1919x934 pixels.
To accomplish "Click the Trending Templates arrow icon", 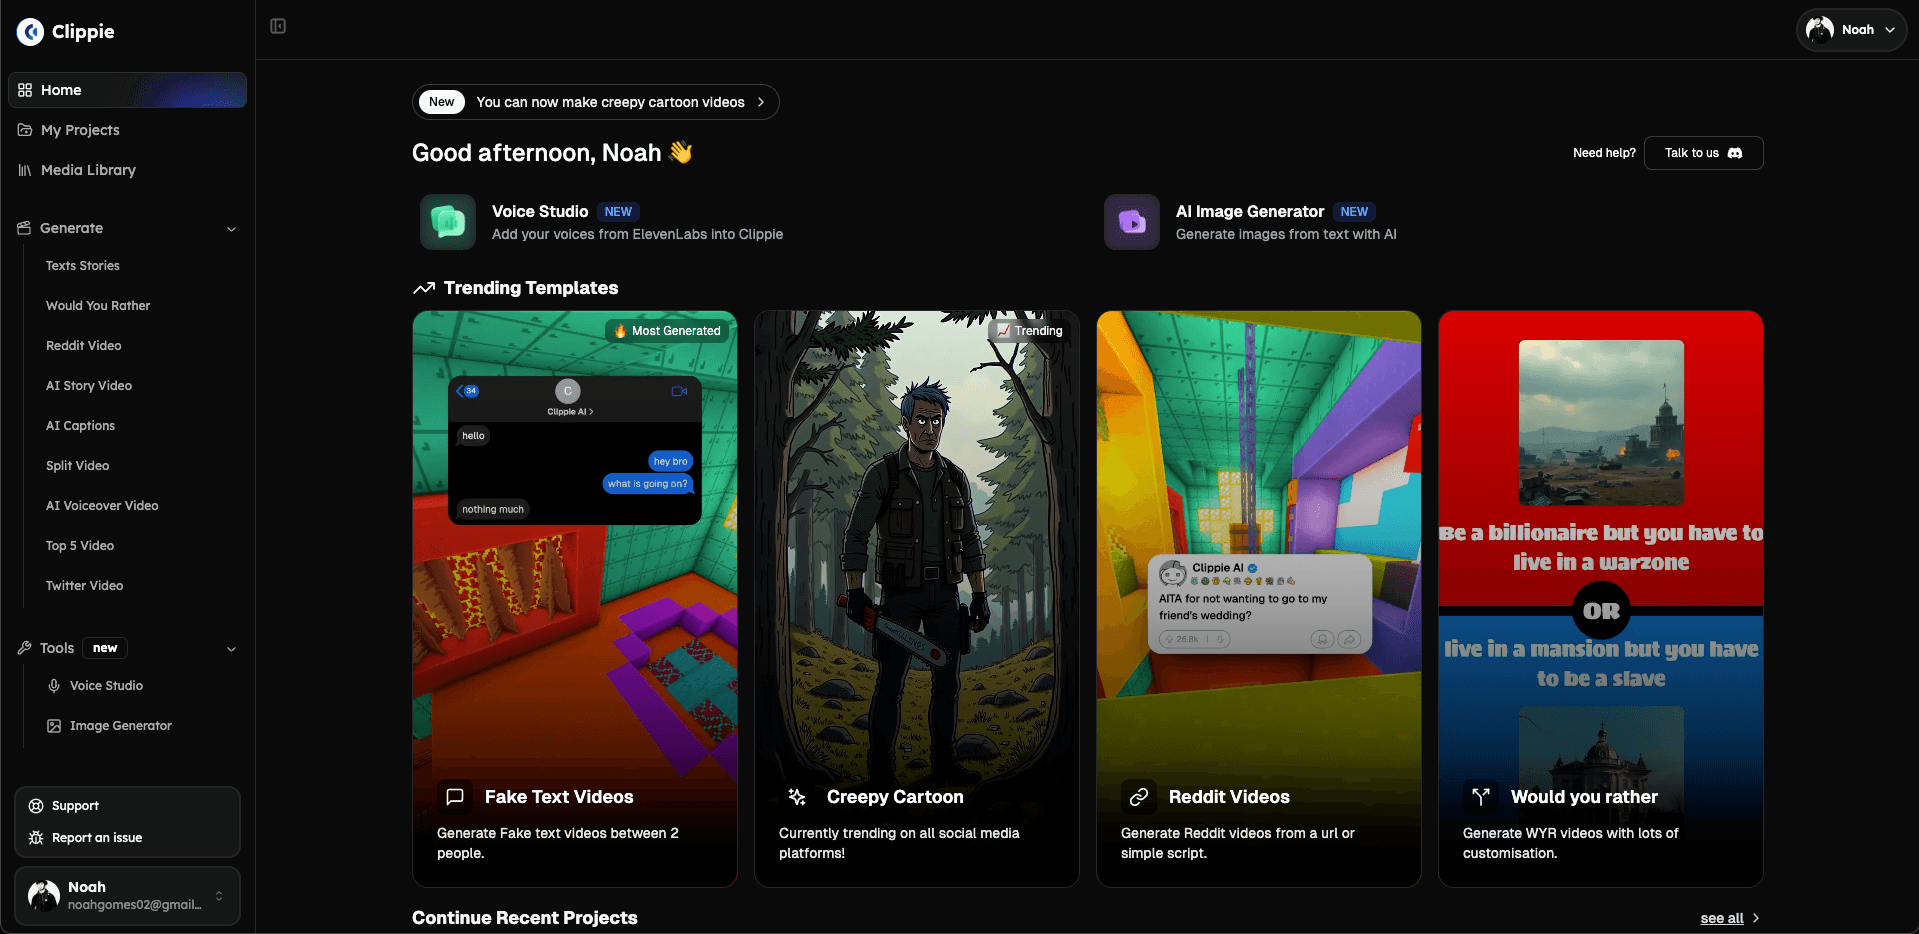I will (x=424, y=288).
